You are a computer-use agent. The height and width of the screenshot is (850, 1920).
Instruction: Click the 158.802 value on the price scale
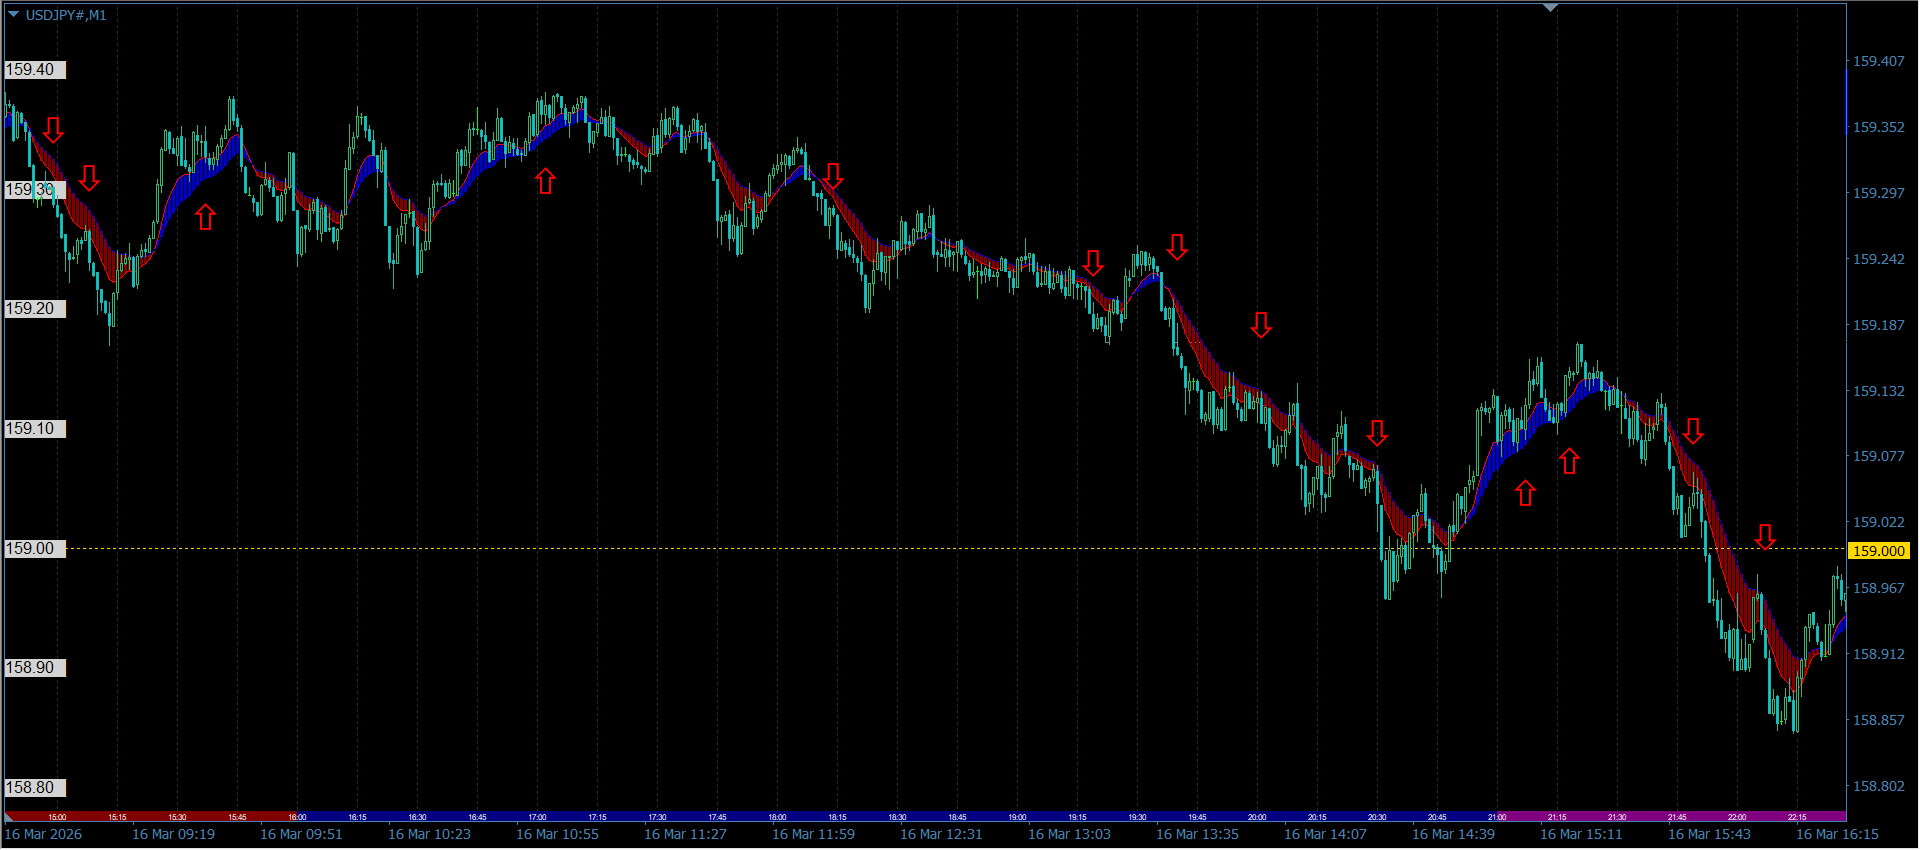1878,786
